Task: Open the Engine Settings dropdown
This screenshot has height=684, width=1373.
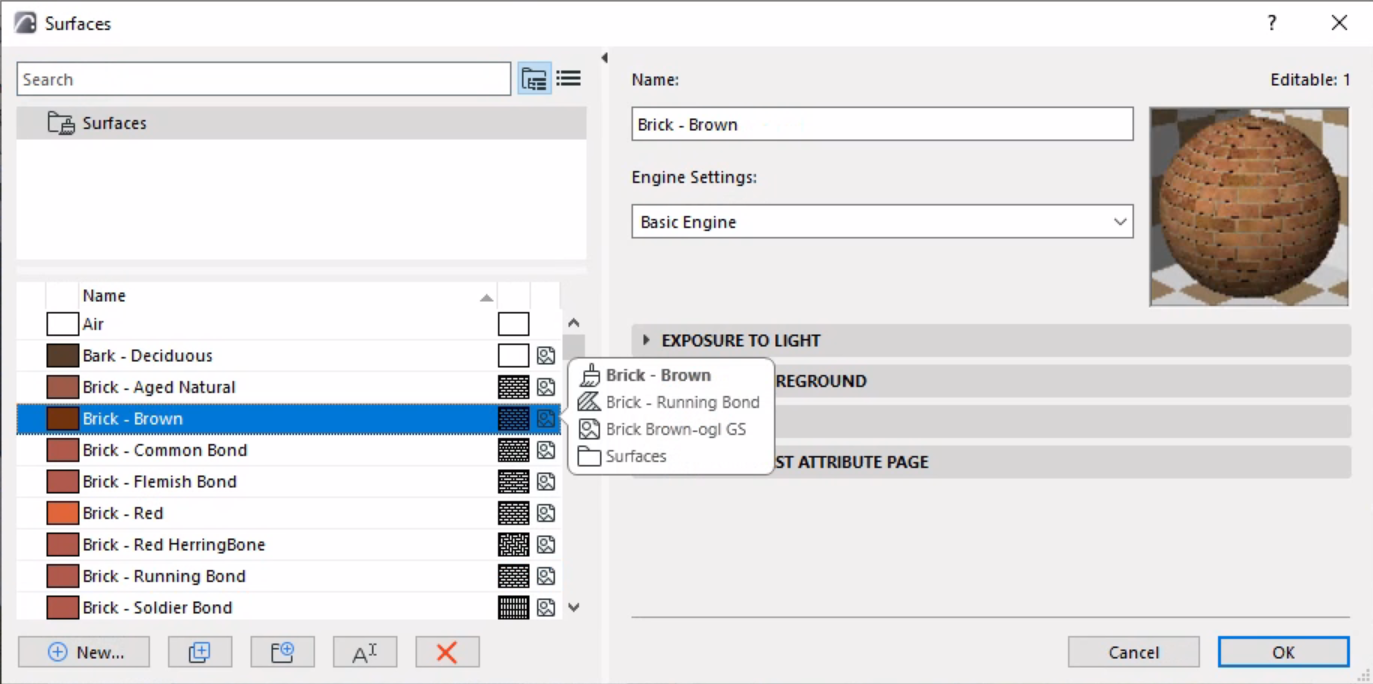Action: [882, 222]
